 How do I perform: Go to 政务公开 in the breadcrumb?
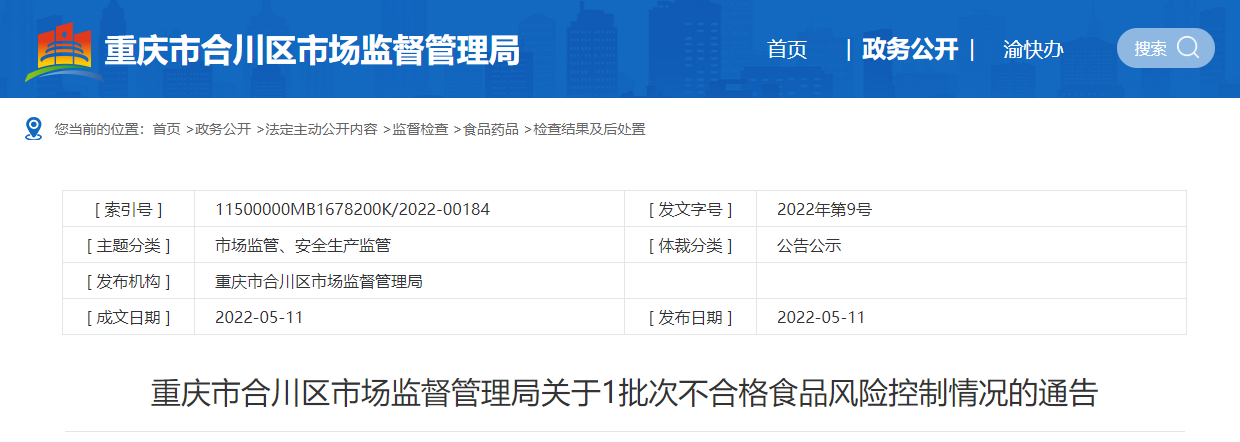(x=223, y=129)
